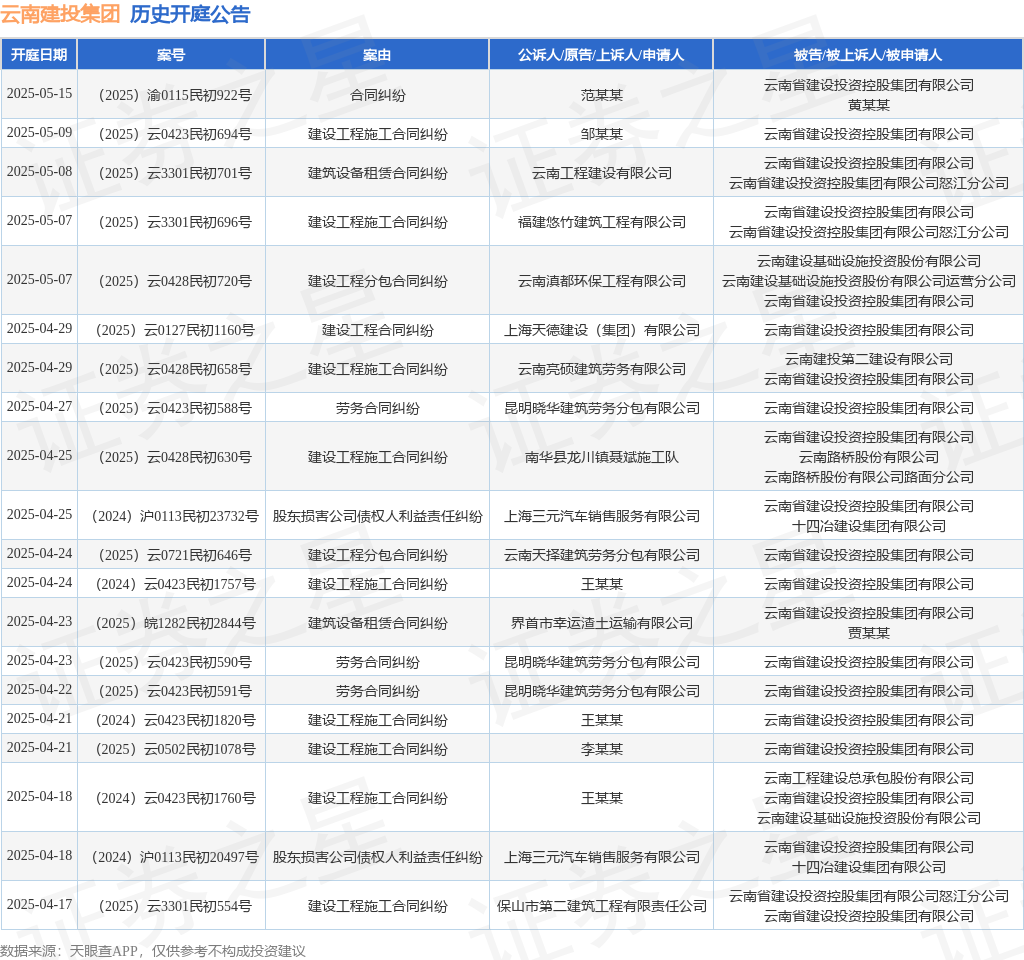Select case number (2025)渝0115民初922号

(171, 95)
